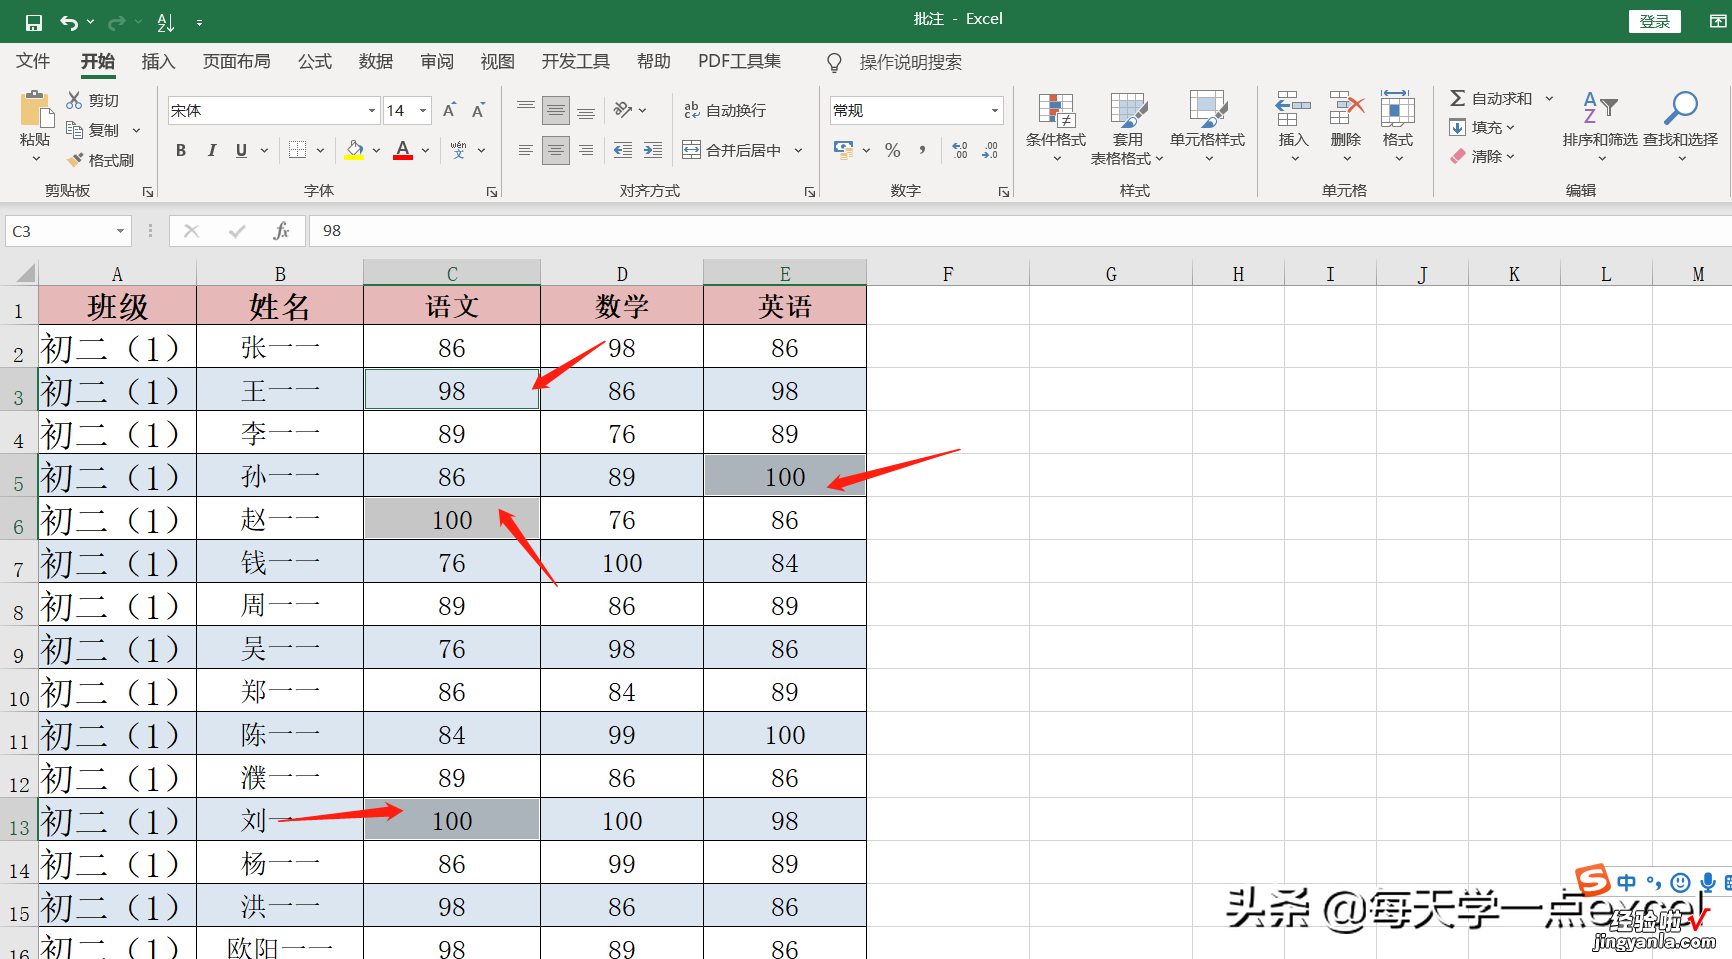This screenshot has height=959, width=1732.
Task: Click the Insert cells (插入) icon
Action: [1293, 109]
